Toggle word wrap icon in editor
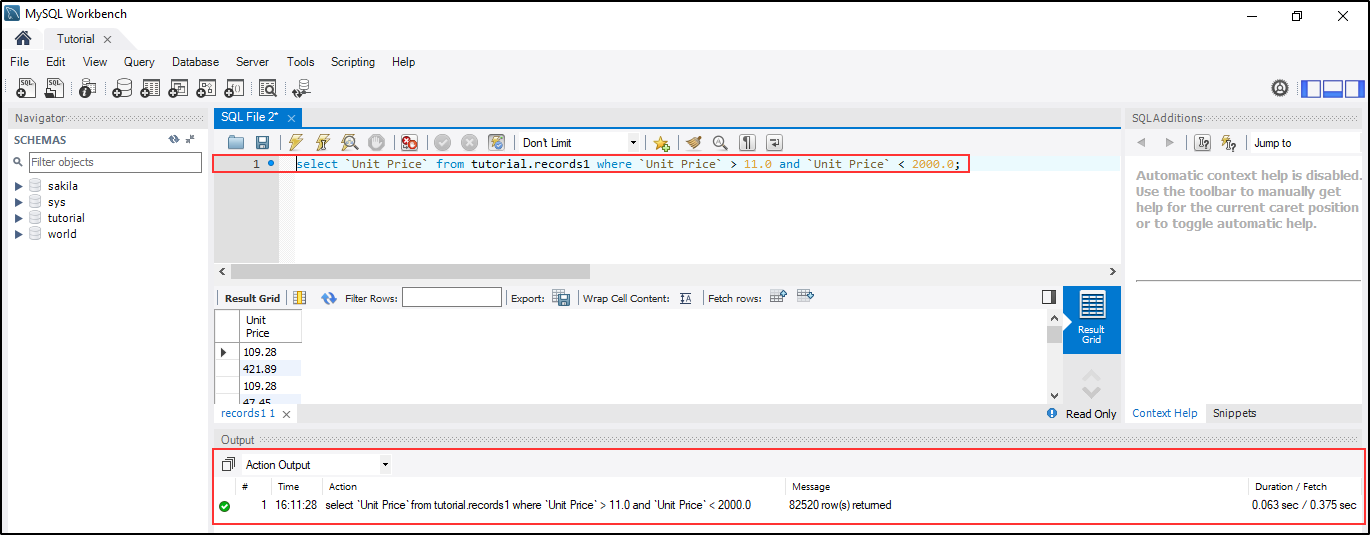The height and width of the screenshot is (535, 1370). (x=774, y=143)
